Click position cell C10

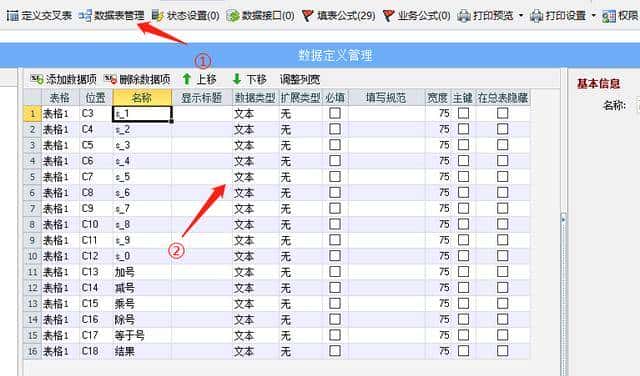click(96, 224)
